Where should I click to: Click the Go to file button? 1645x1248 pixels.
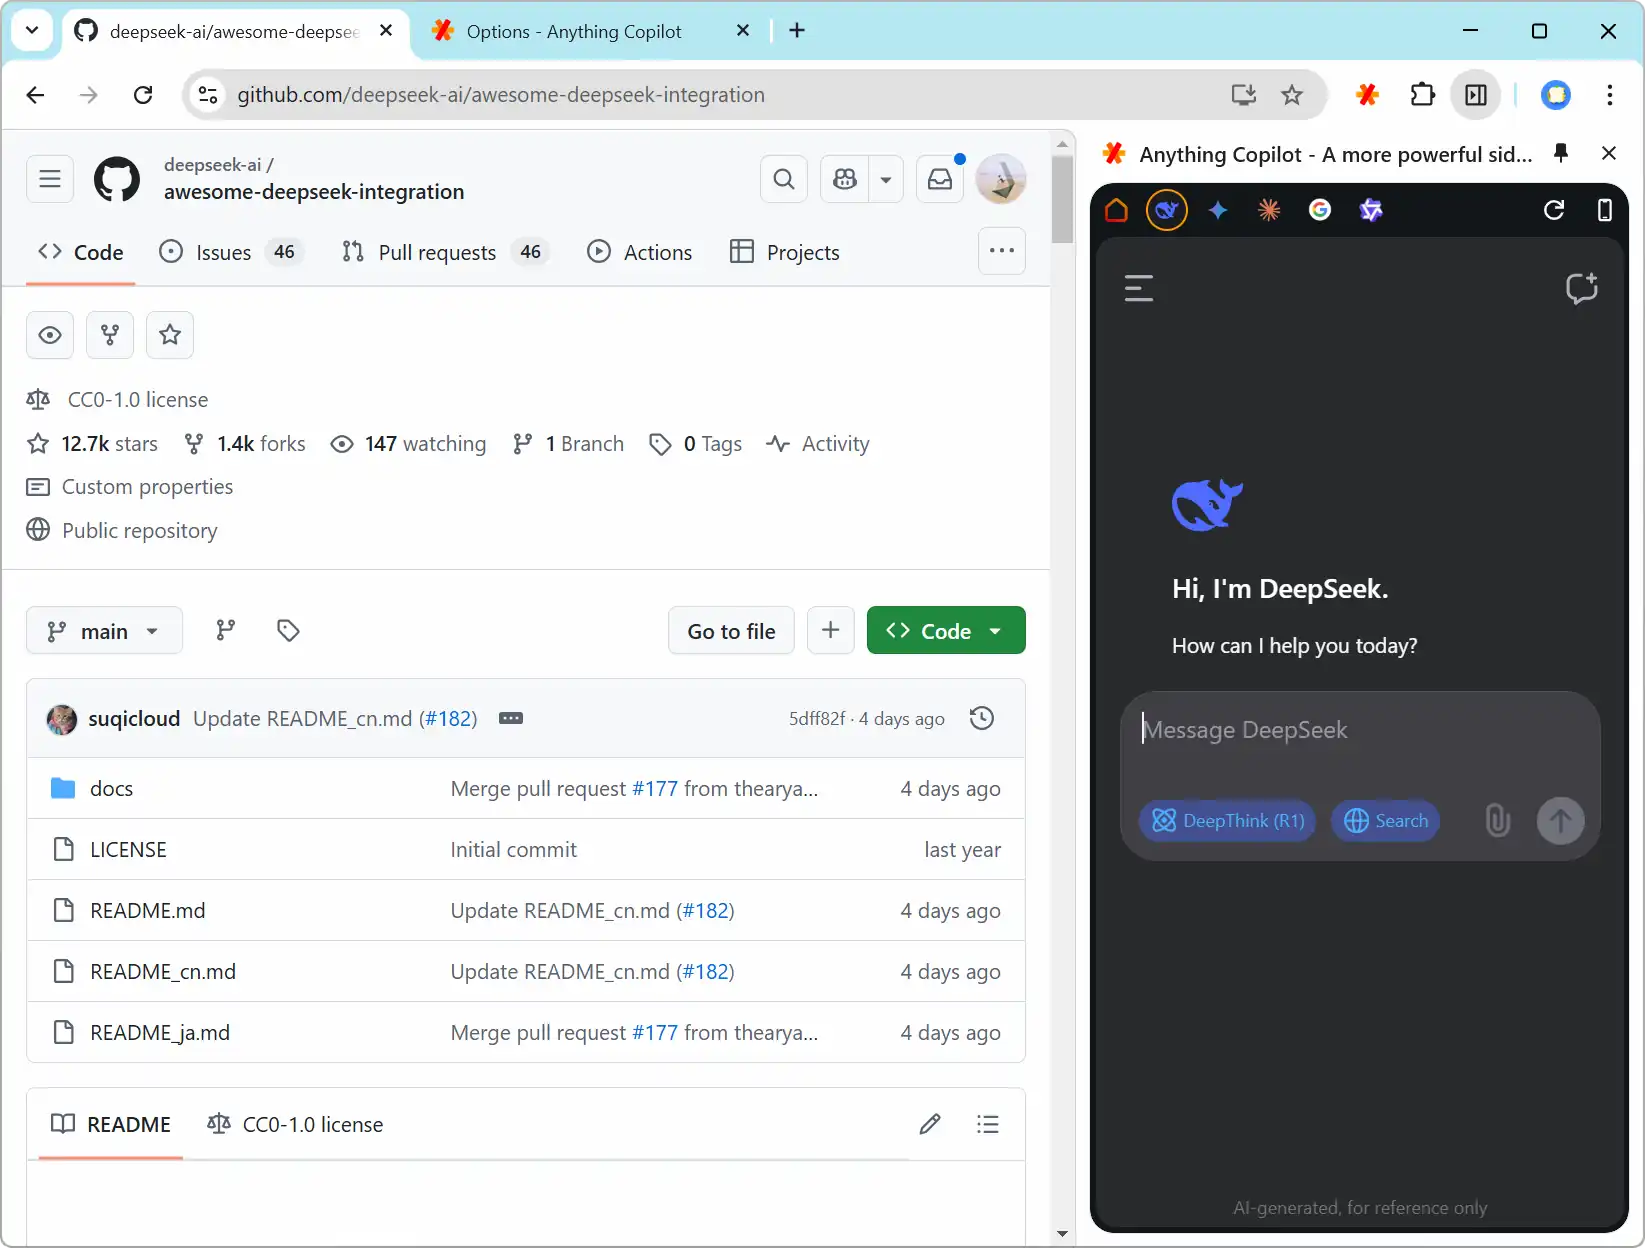point(731,631)
